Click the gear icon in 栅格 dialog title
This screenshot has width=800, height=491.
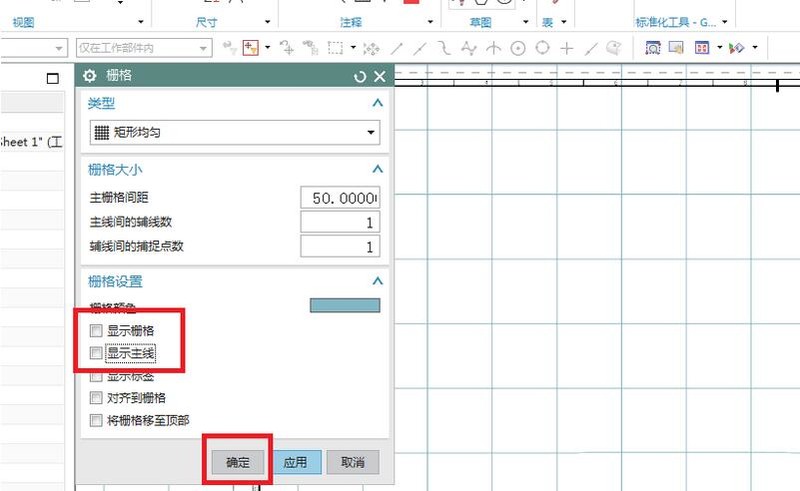pos(90,76)
